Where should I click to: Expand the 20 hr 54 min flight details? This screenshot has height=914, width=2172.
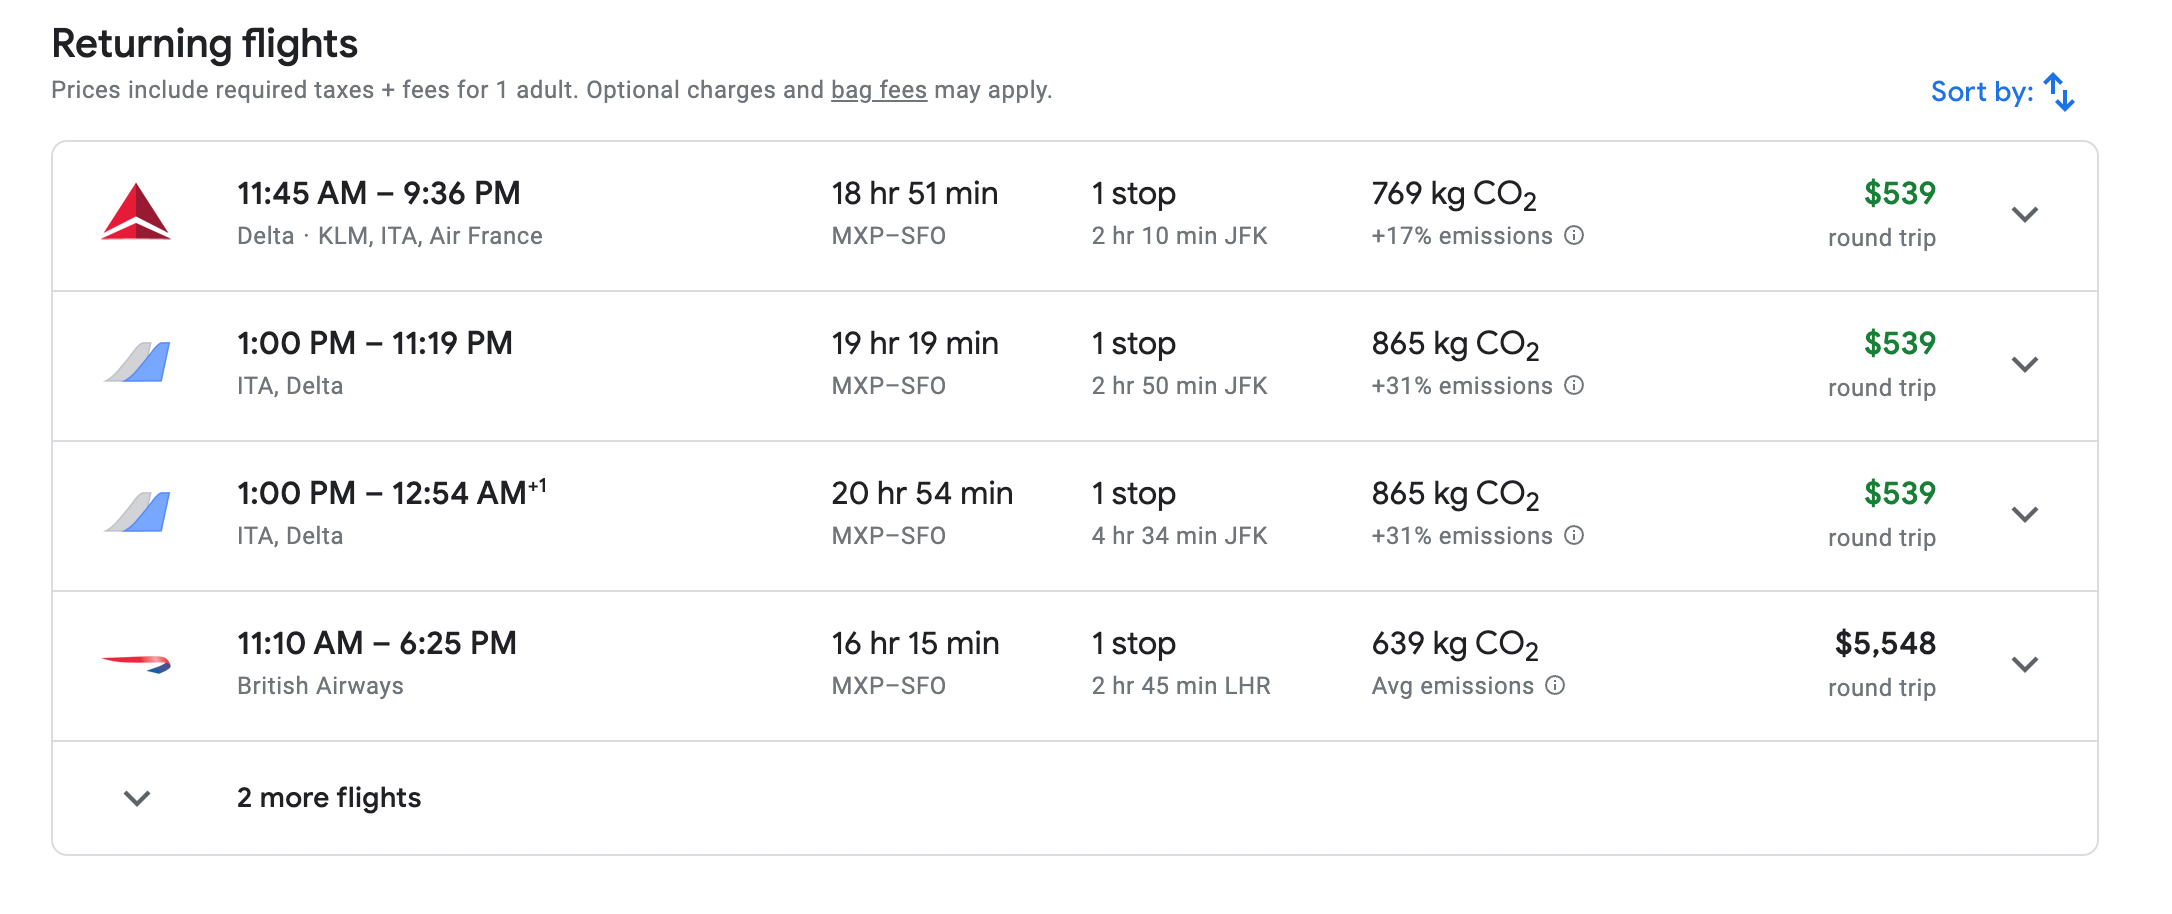pyautogui.click(x=2025, y=515)
